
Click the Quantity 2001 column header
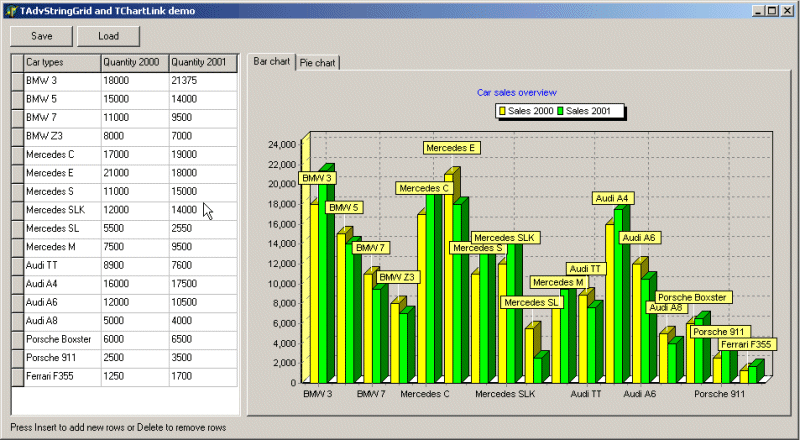coord(203,62)
